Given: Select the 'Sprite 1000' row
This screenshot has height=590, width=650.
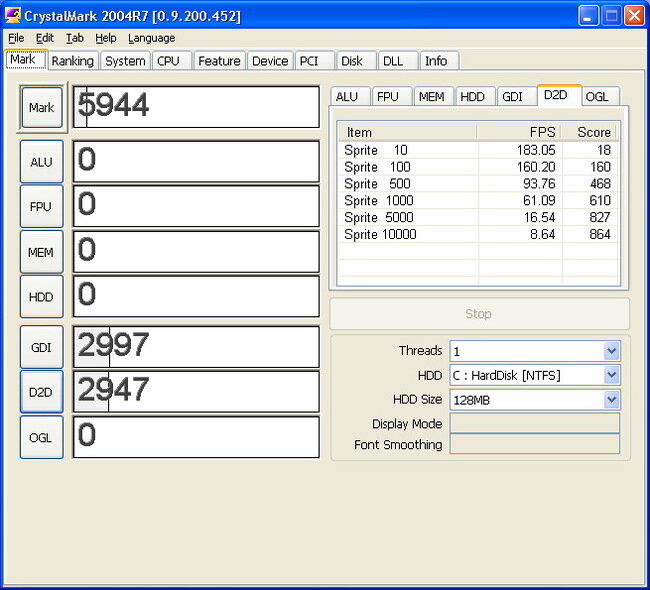Looking at the screenshot, I should tap(478, 201).
